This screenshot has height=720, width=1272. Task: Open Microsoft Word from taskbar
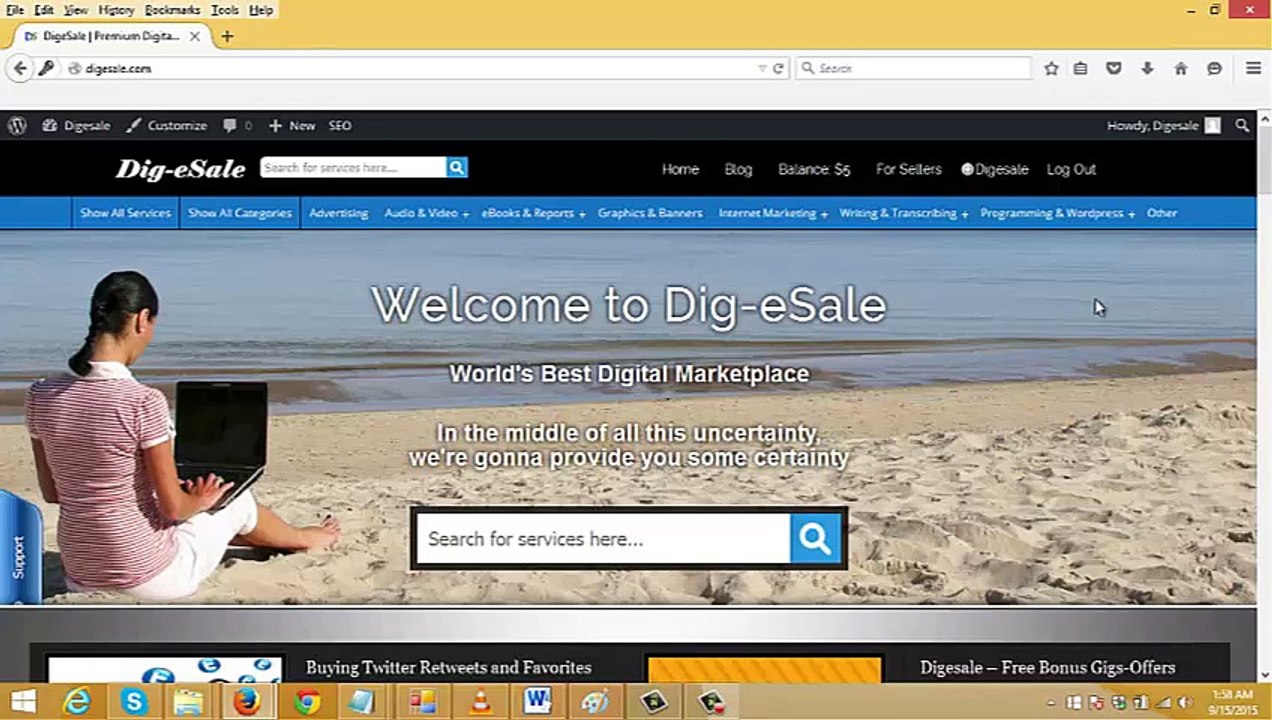click(537, 701)
